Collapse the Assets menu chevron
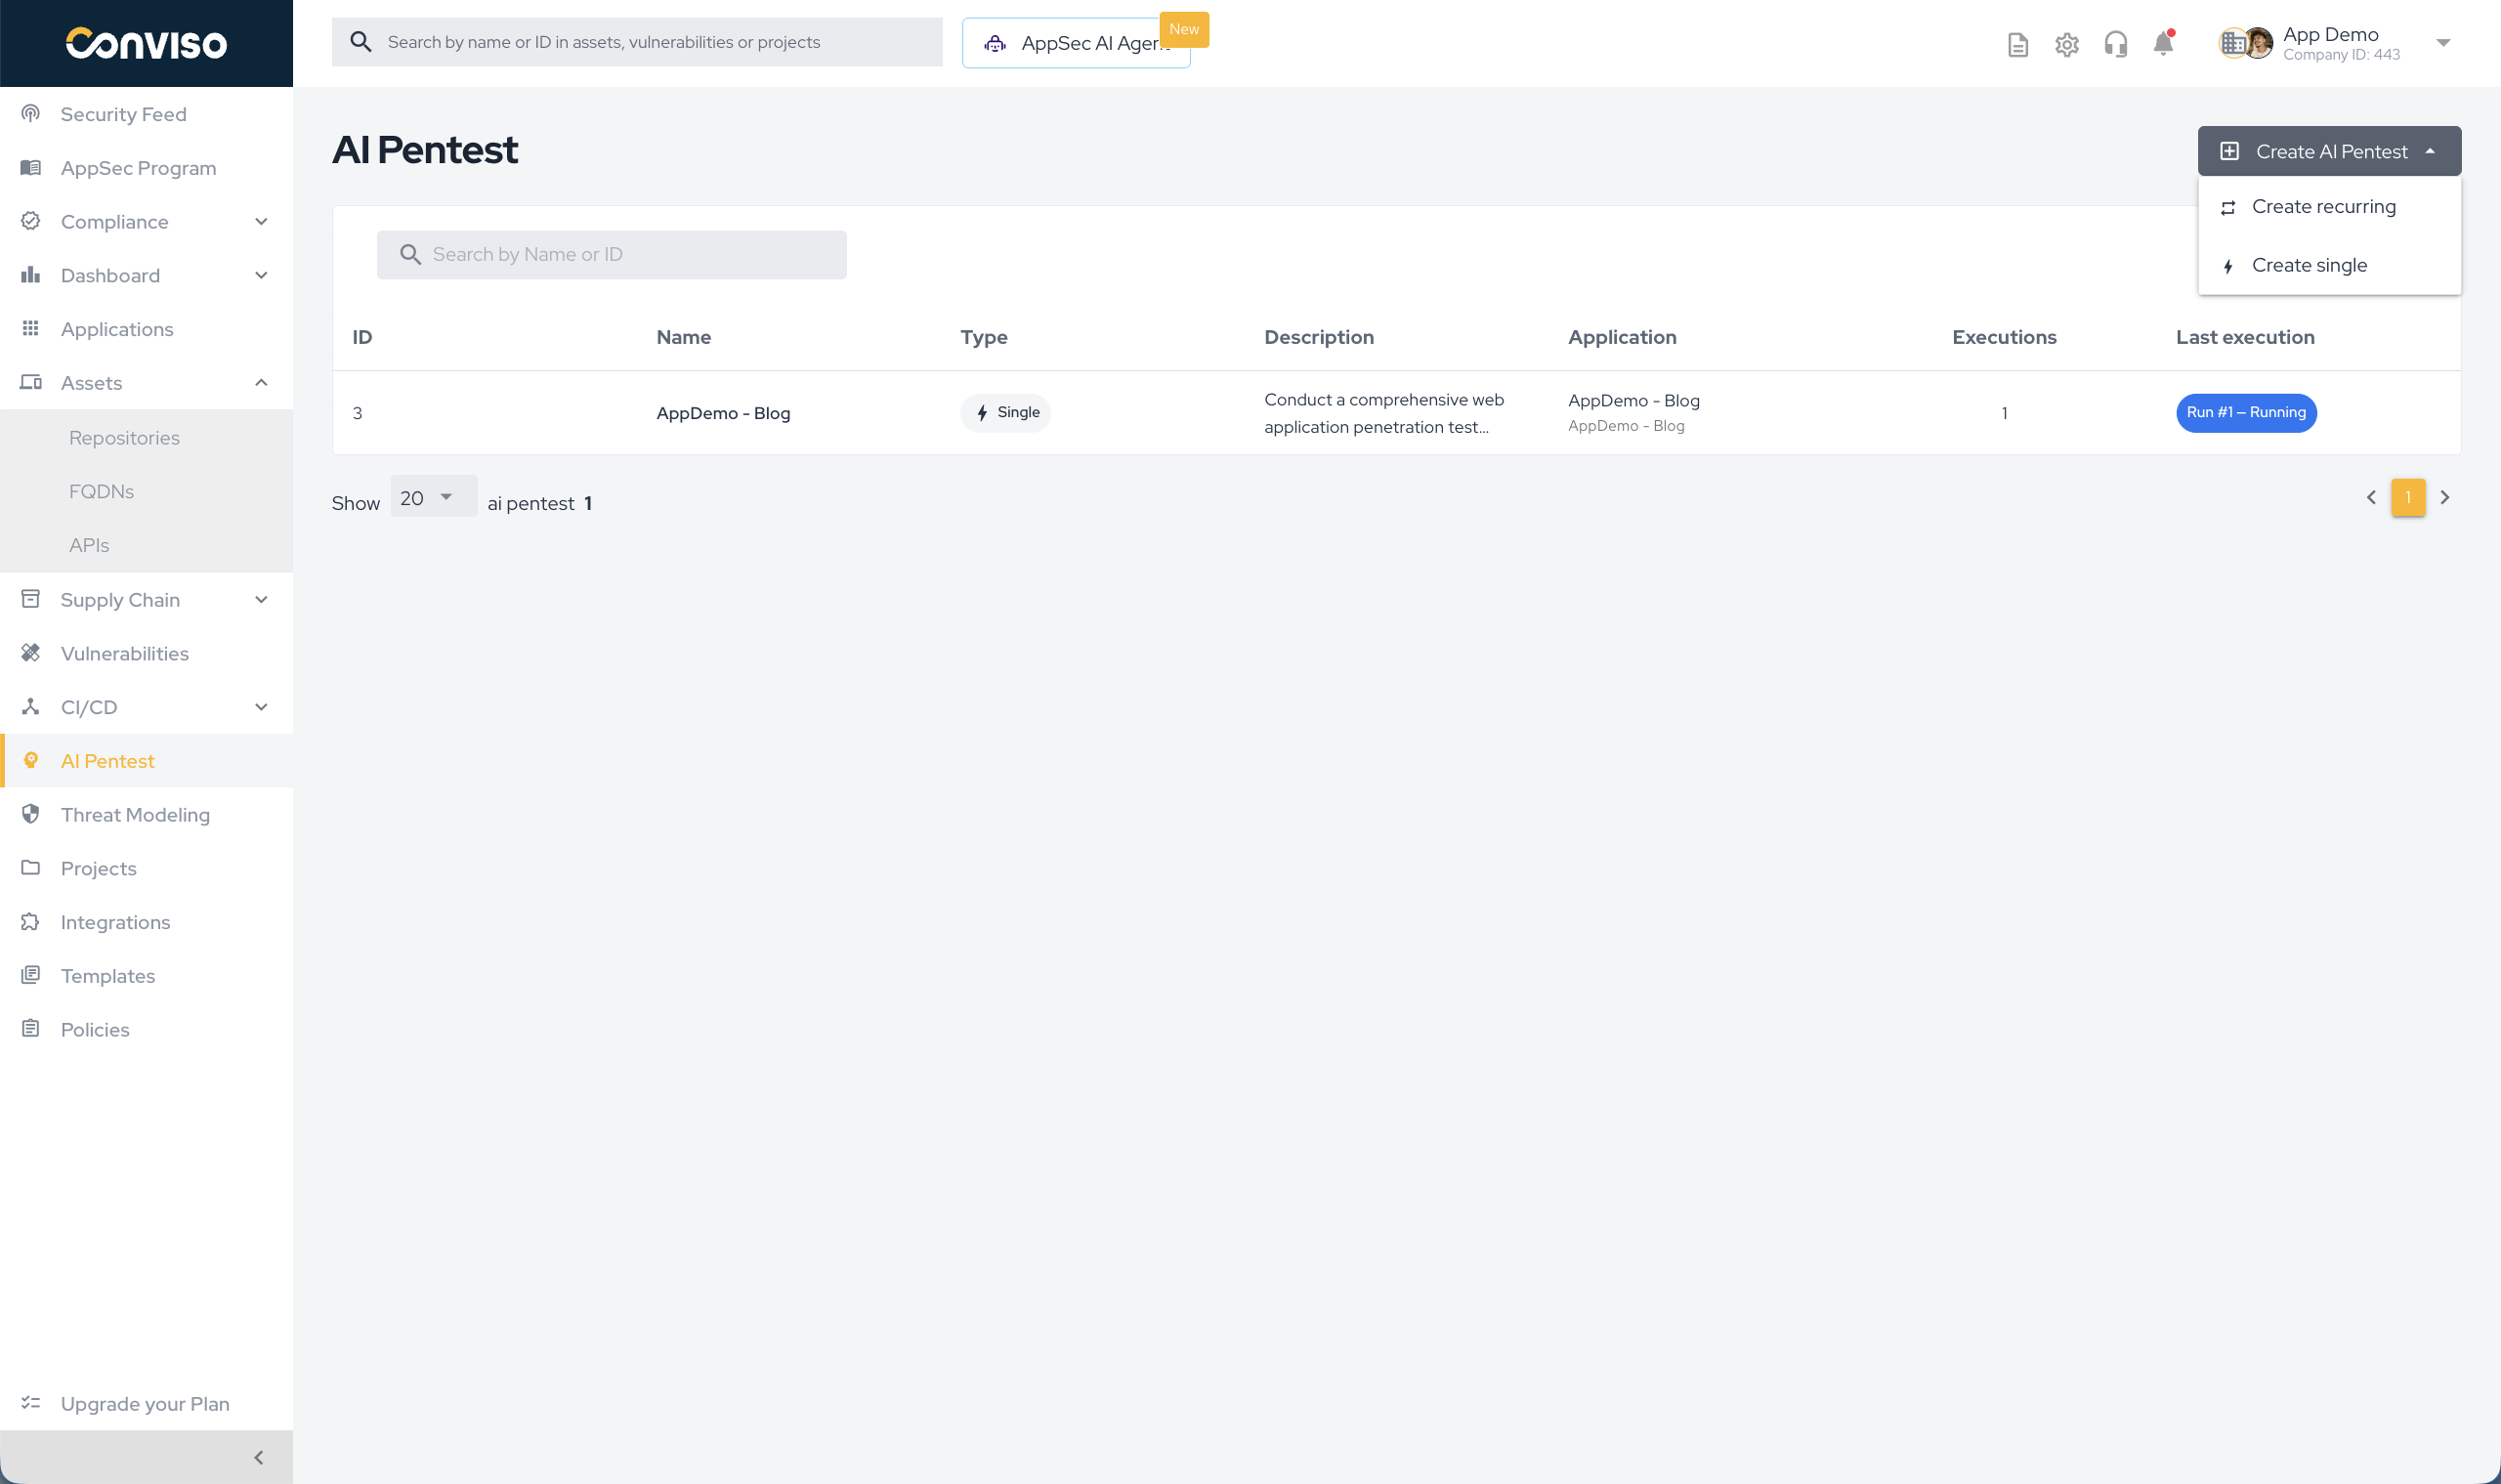 [261, 383]
